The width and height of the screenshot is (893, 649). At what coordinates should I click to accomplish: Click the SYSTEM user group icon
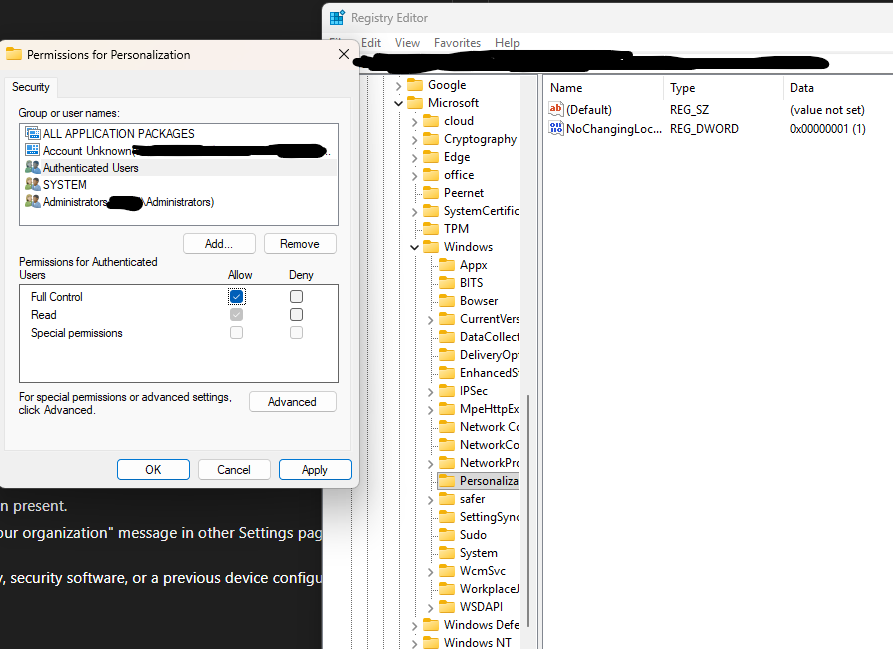[x=32, y=184]
